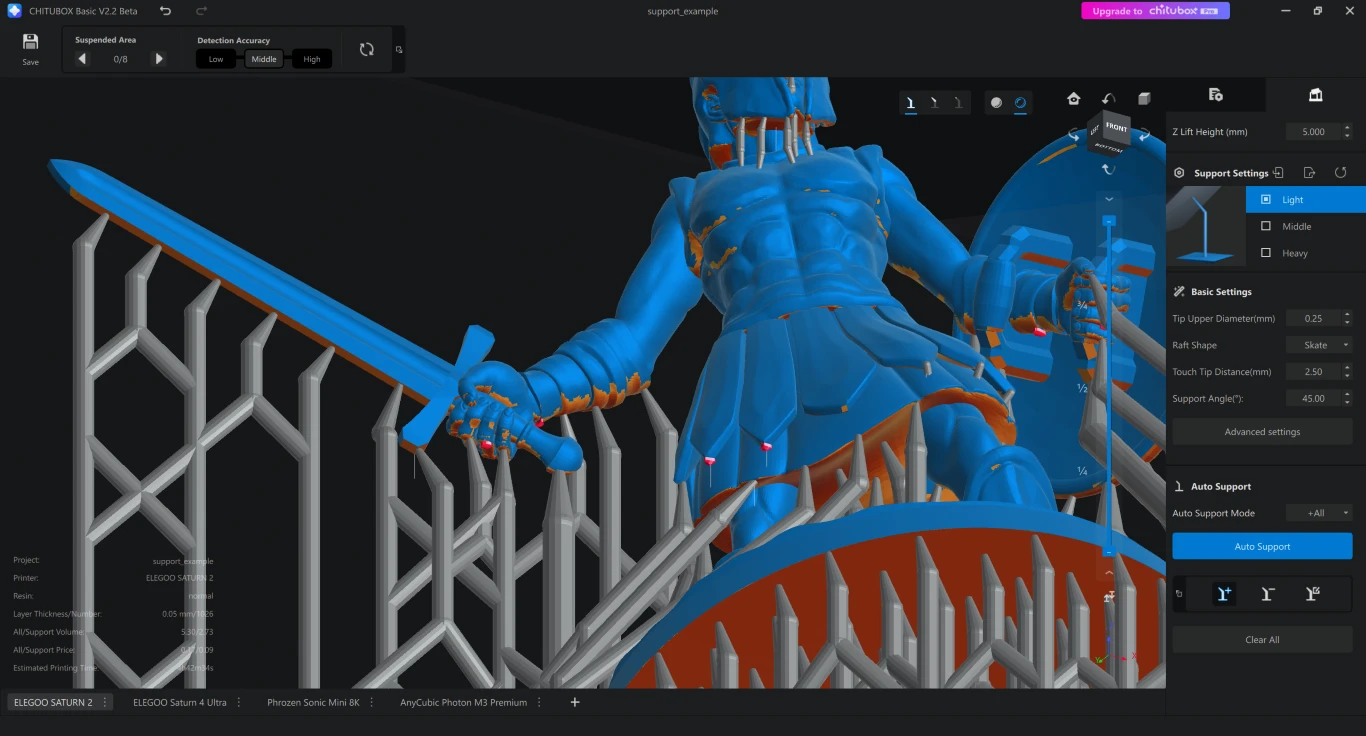Click the Tip Upper Diameter field
This screenshot has height=736, width=1366.
[1313, 319]
